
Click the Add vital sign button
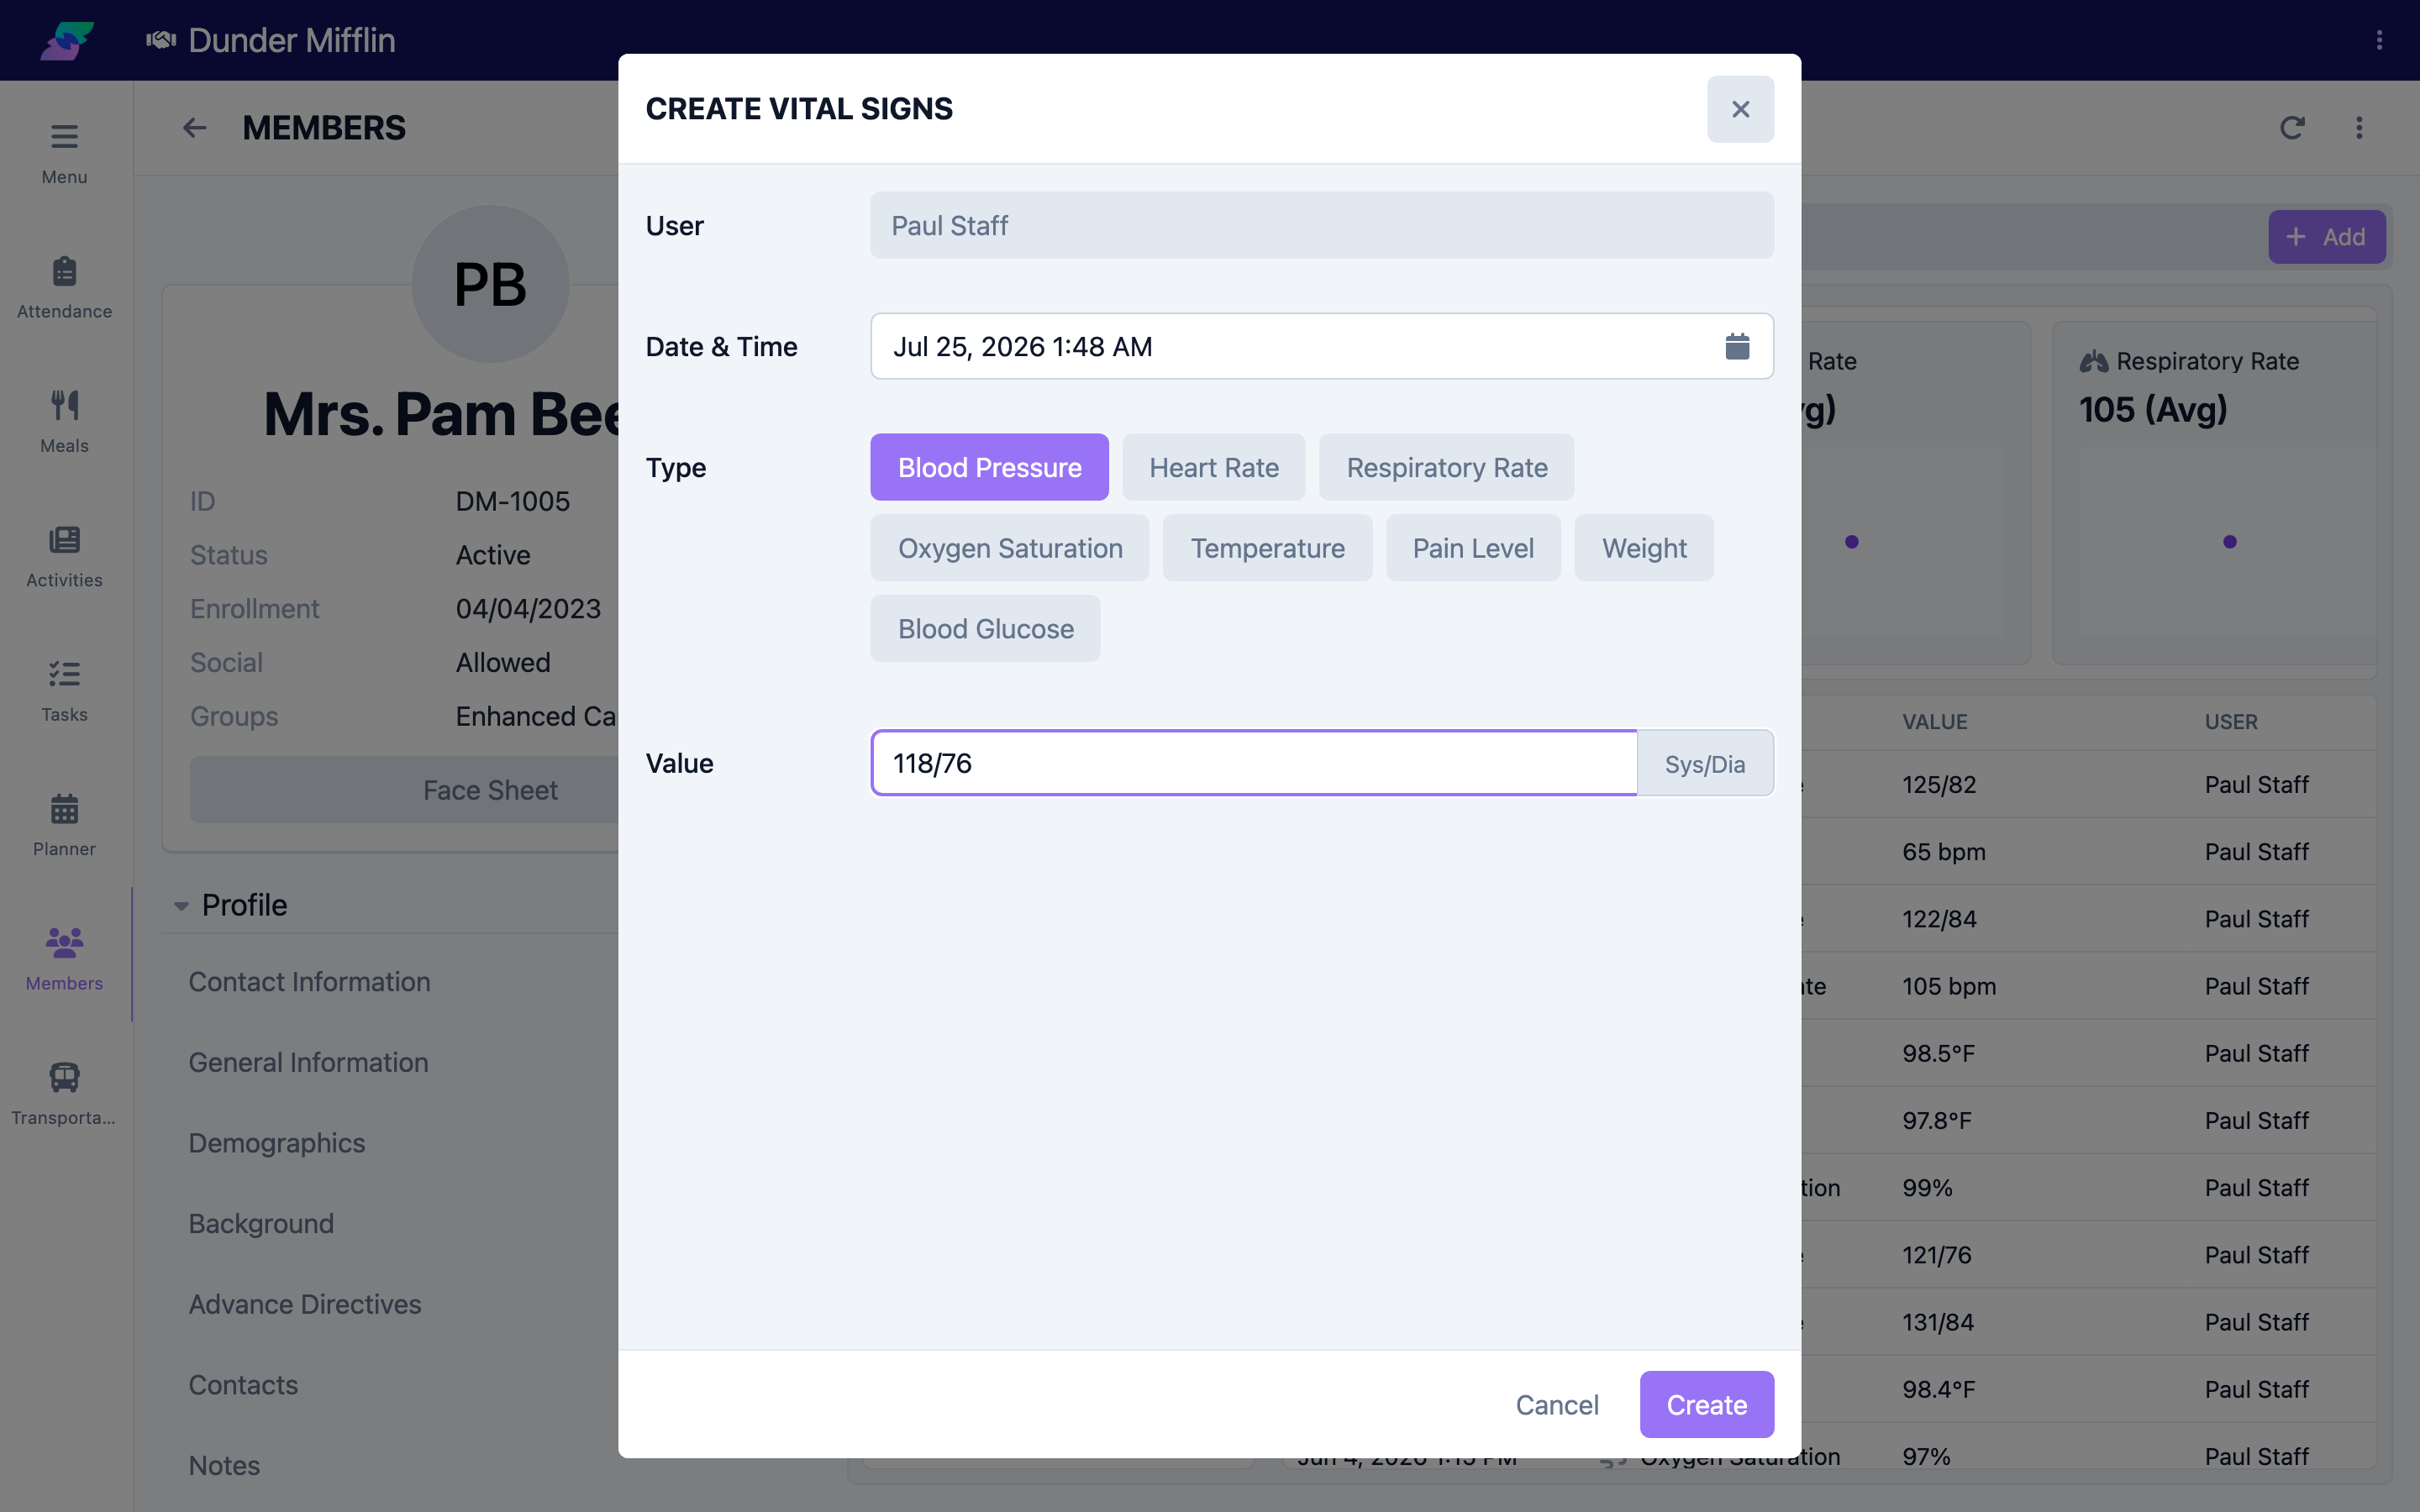point(2326,237)
